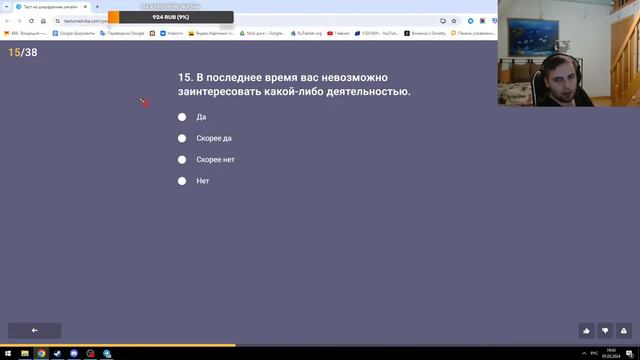Image resolution: width=640 pixels, height=360 pixels.
Task: Click the thumbs-up rating icon
Action: (587, 331)
